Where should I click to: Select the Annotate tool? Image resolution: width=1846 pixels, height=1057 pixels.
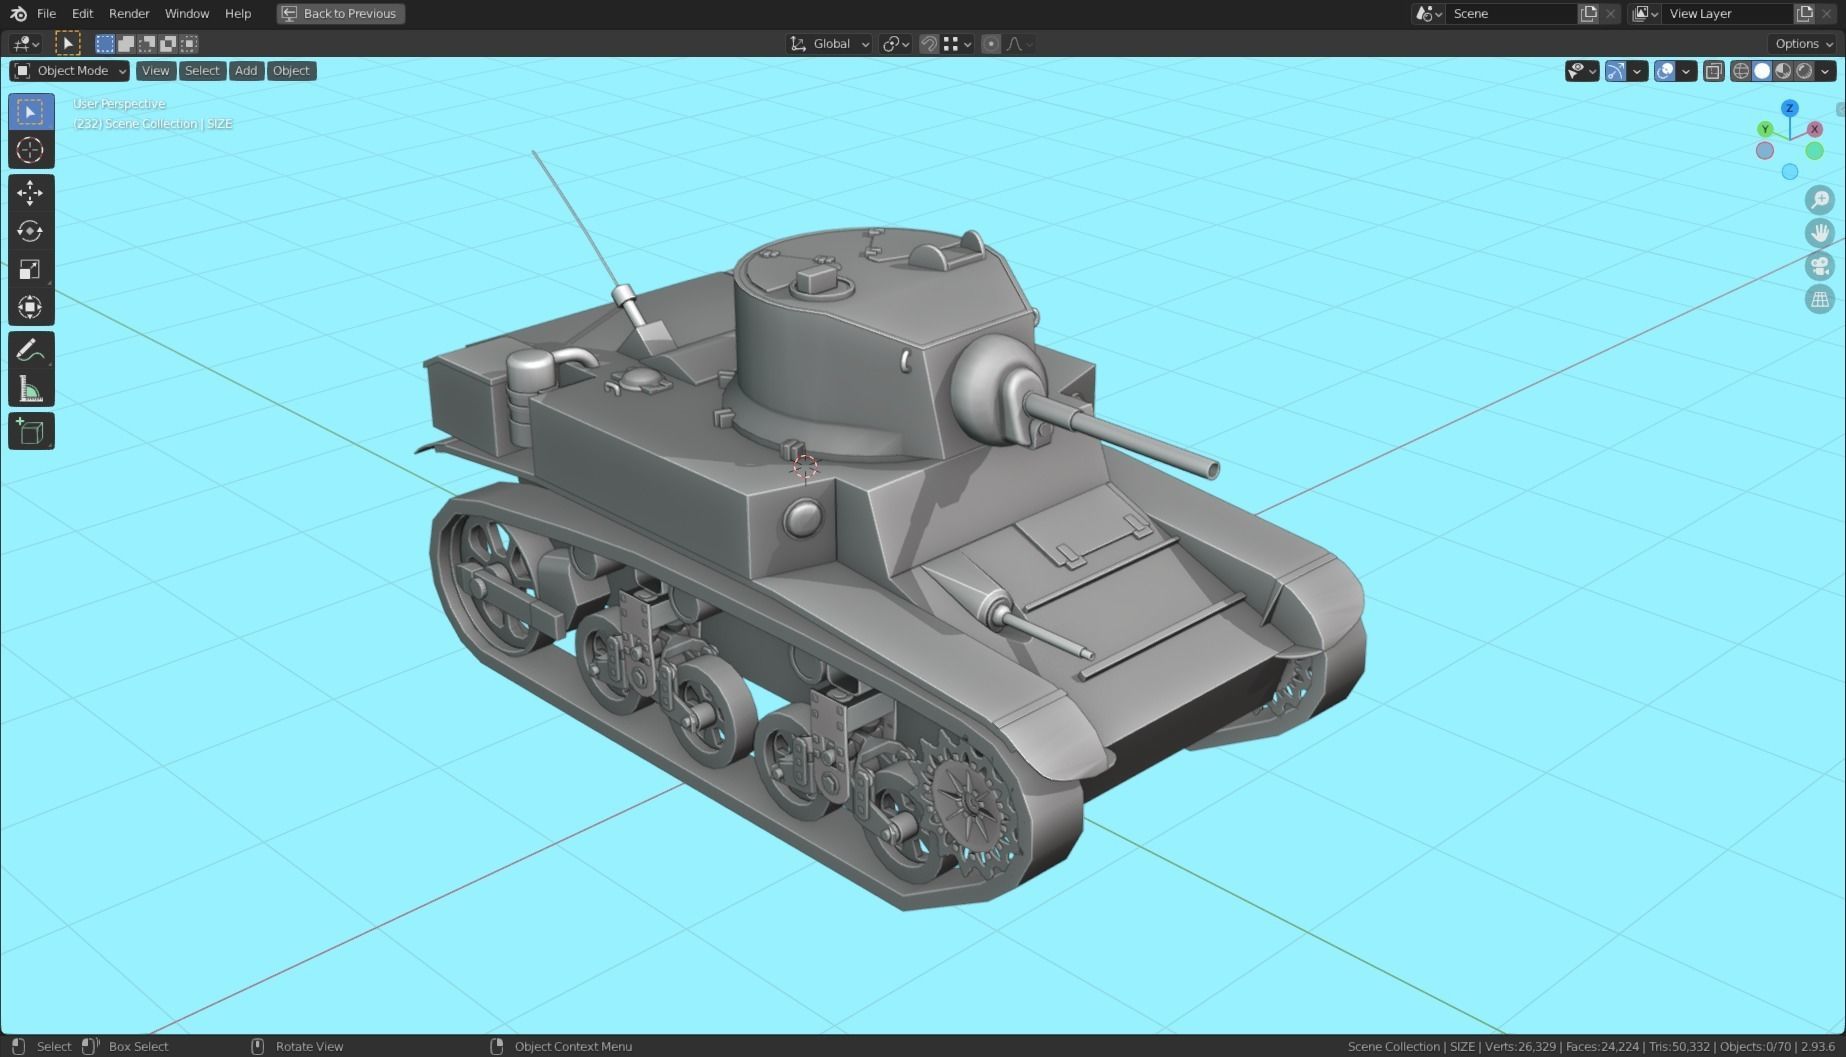(x=31, y=350)
